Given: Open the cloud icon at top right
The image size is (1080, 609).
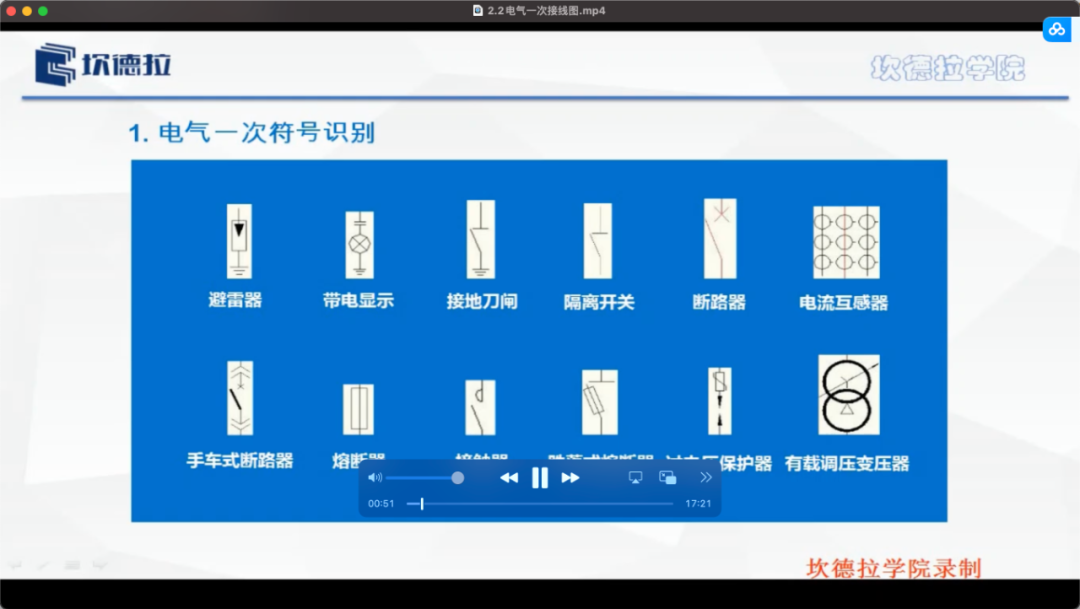Looking at the screenshot, I should (x=1057, y=30).
